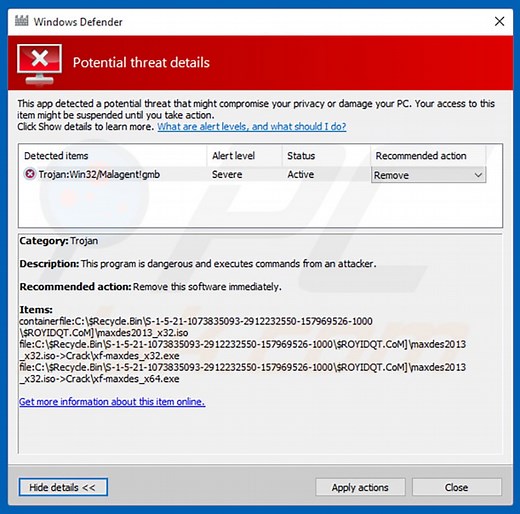Click the red X icon beside Trojan:Win32/Malagent!gmb

click(30, 174)
